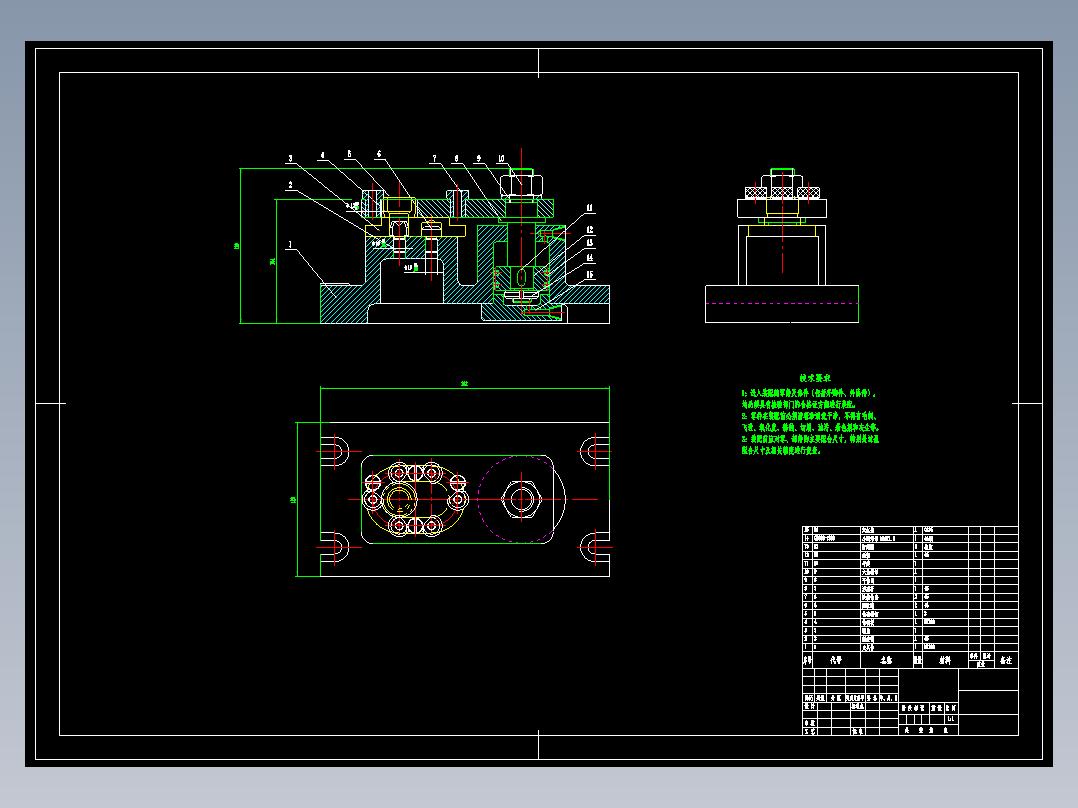Click the width dimension above the plan view

tap(464, 384)
